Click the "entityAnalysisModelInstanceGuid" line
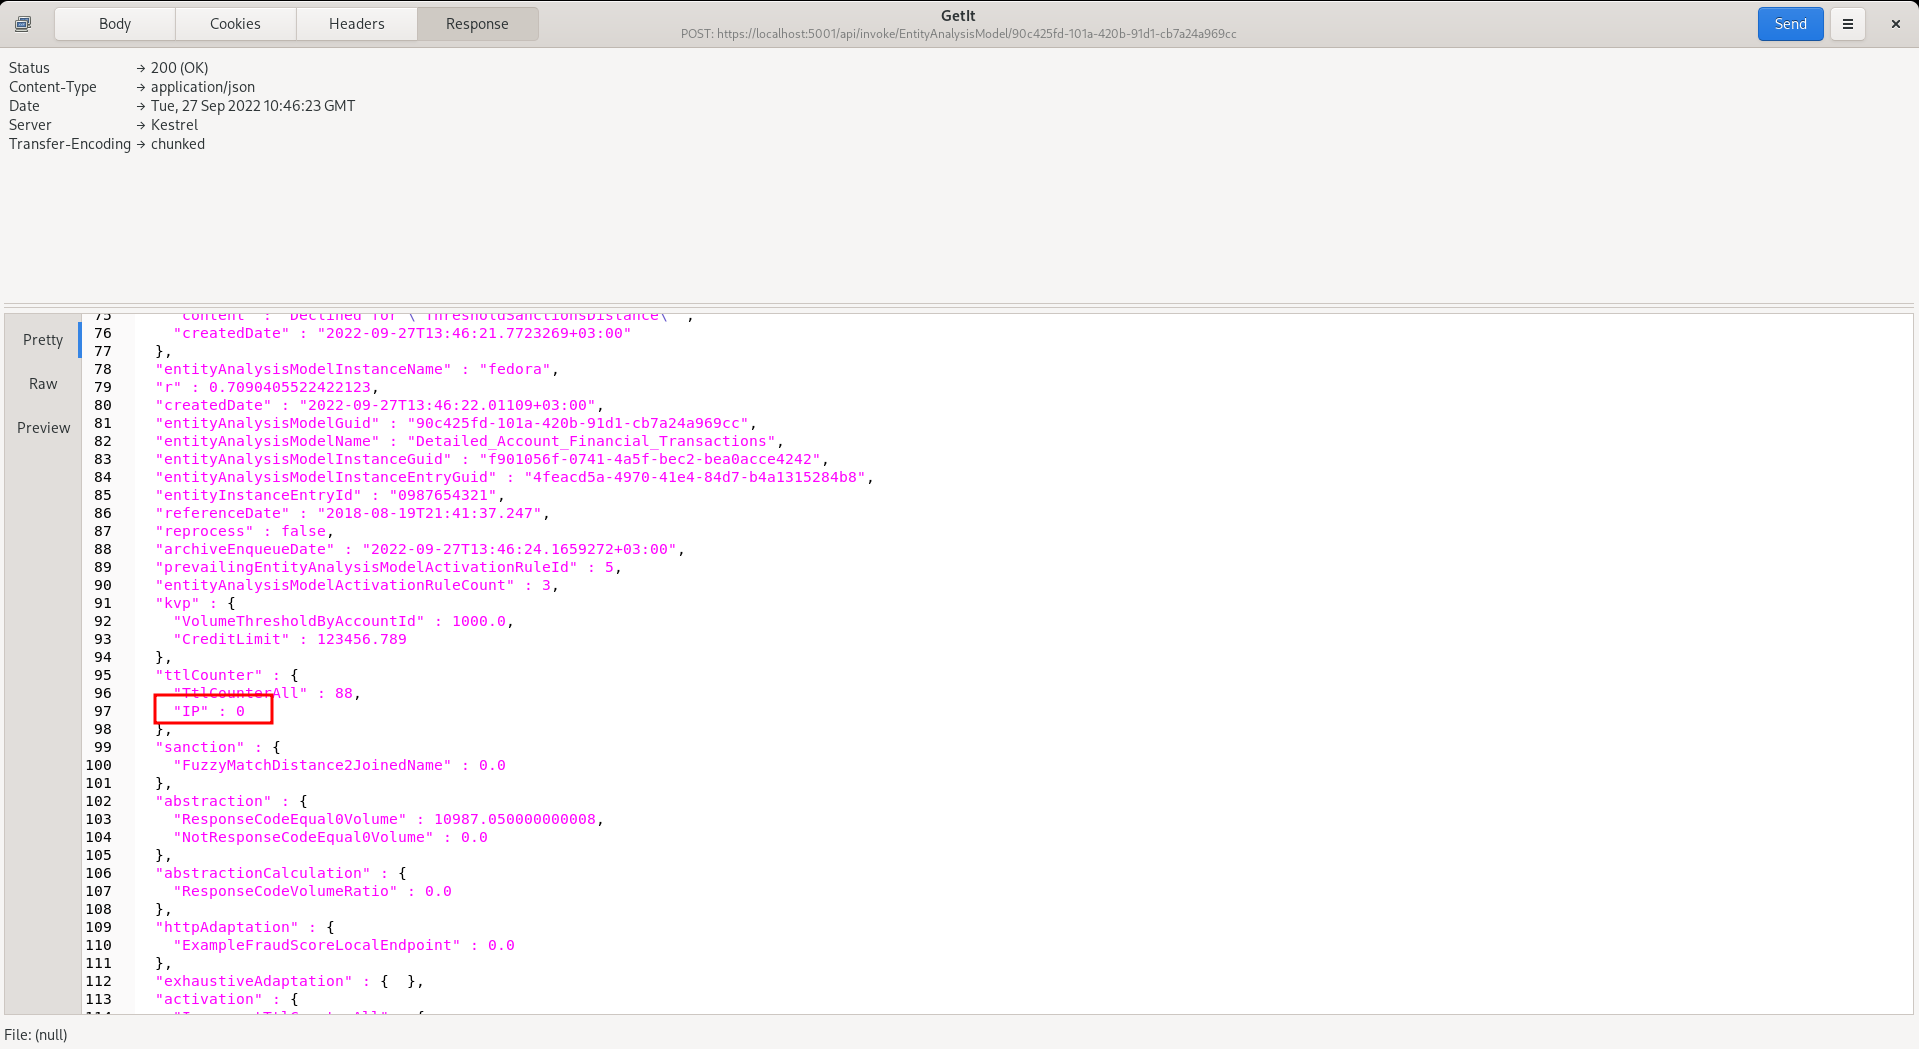1919x1049 pixels. [x=492, y=459]
